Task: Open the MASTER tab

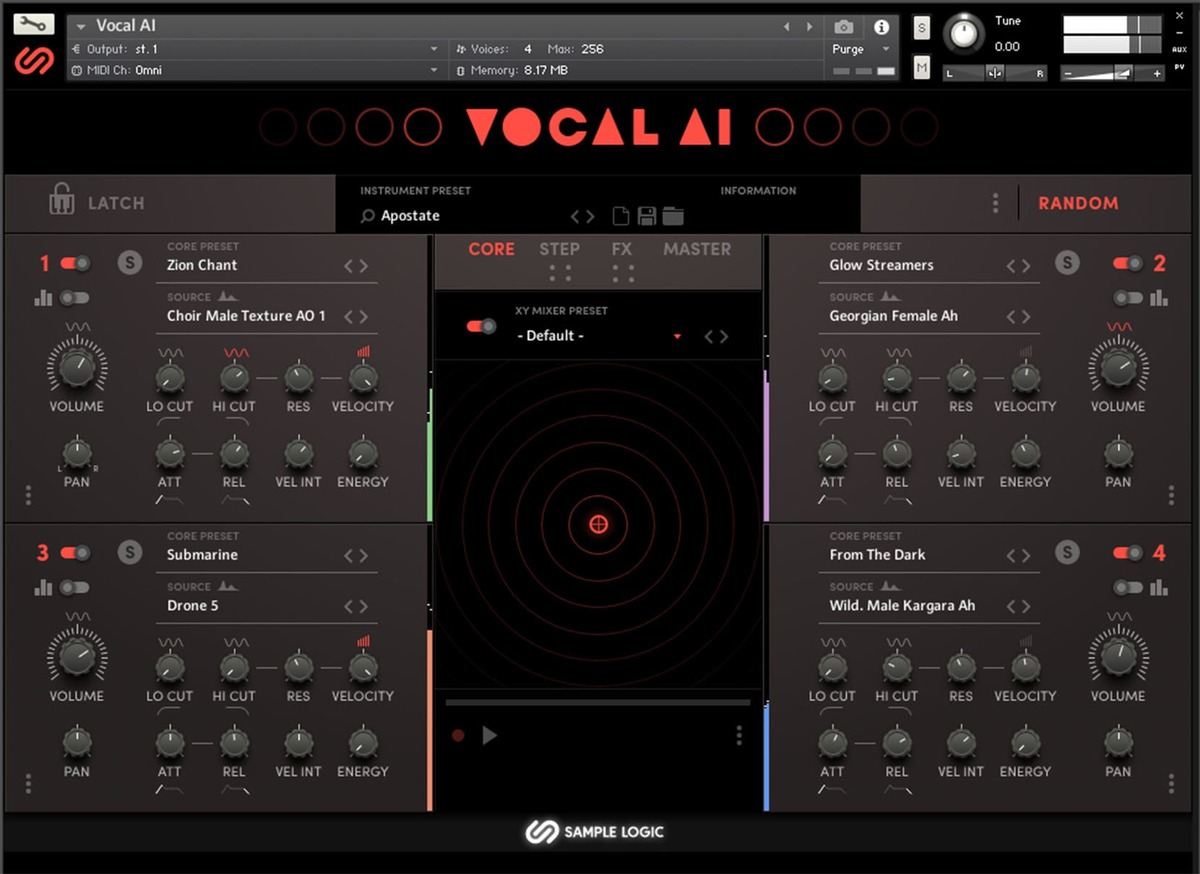Action: [697, 249]
